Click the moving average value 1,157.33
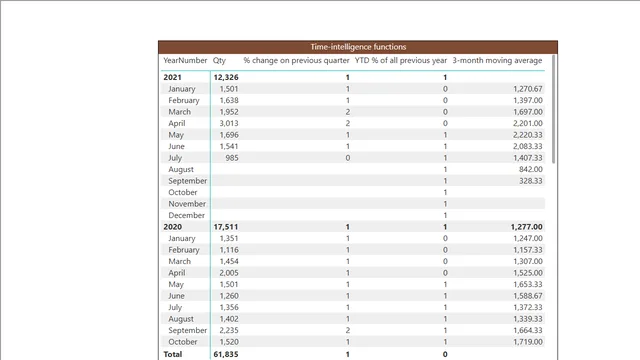 (x=528, y=250)
